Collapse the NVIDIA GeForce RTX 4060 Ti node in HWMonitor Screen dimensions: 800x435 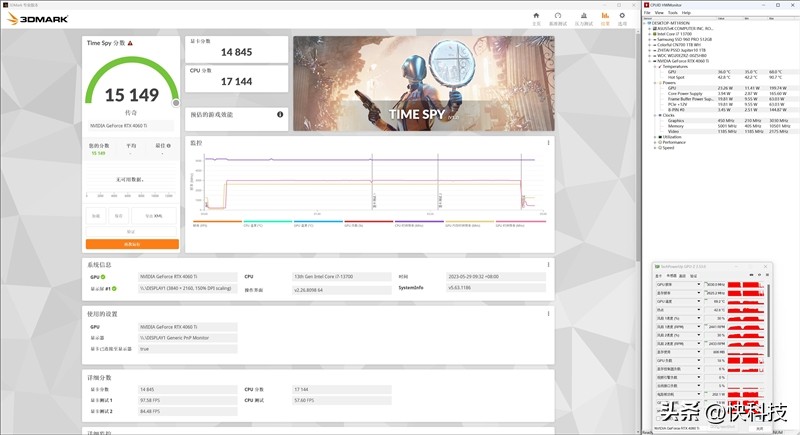[649, 61]
